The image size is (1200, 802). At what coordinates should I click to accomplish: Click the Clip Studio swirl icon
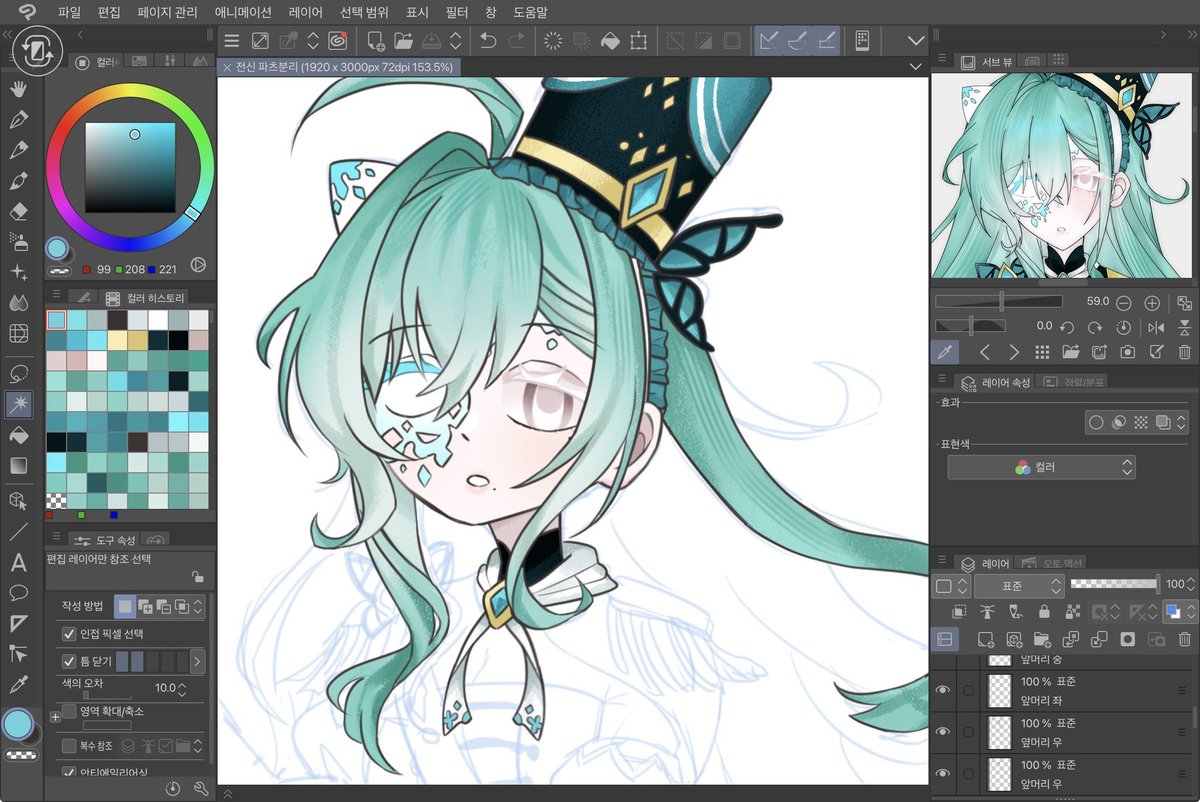338,41
